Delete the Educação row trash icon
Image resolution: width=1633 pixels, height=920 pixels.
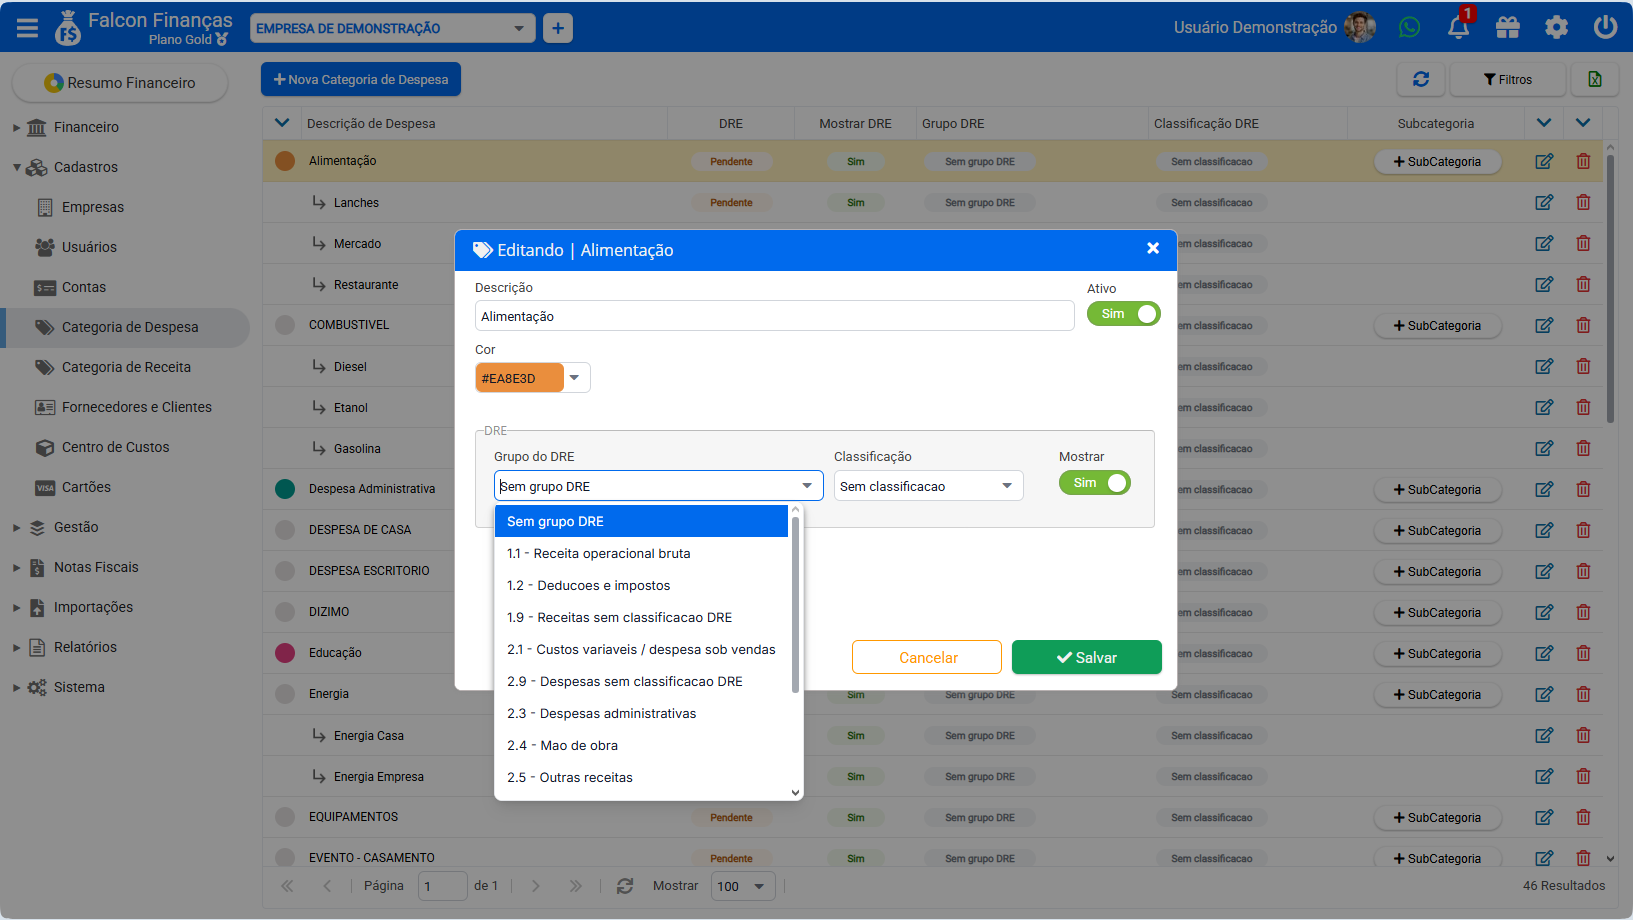pos(1583,653)
